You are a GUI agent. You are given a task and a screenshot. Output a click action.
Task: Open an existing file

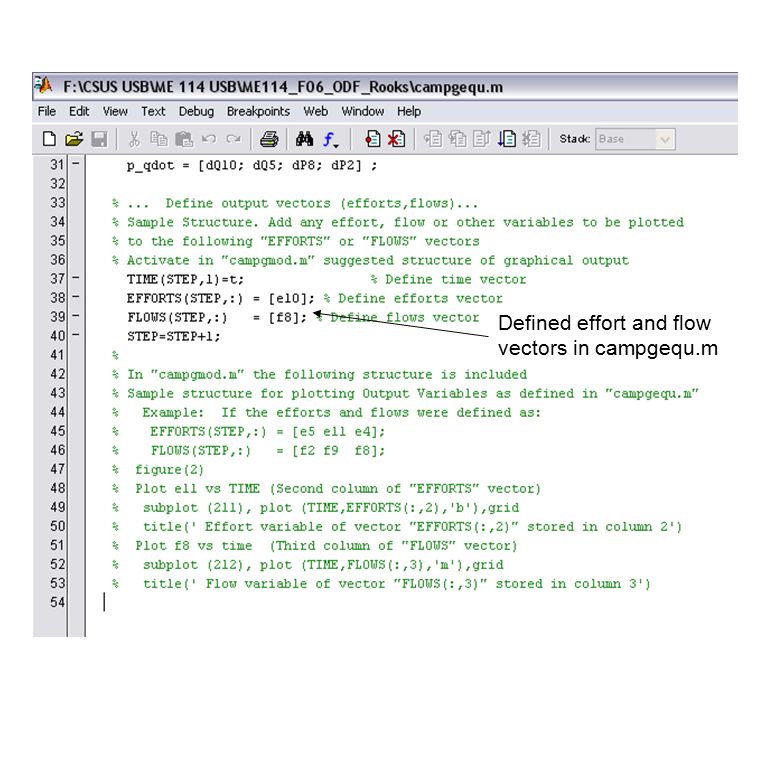pos(74,139)
